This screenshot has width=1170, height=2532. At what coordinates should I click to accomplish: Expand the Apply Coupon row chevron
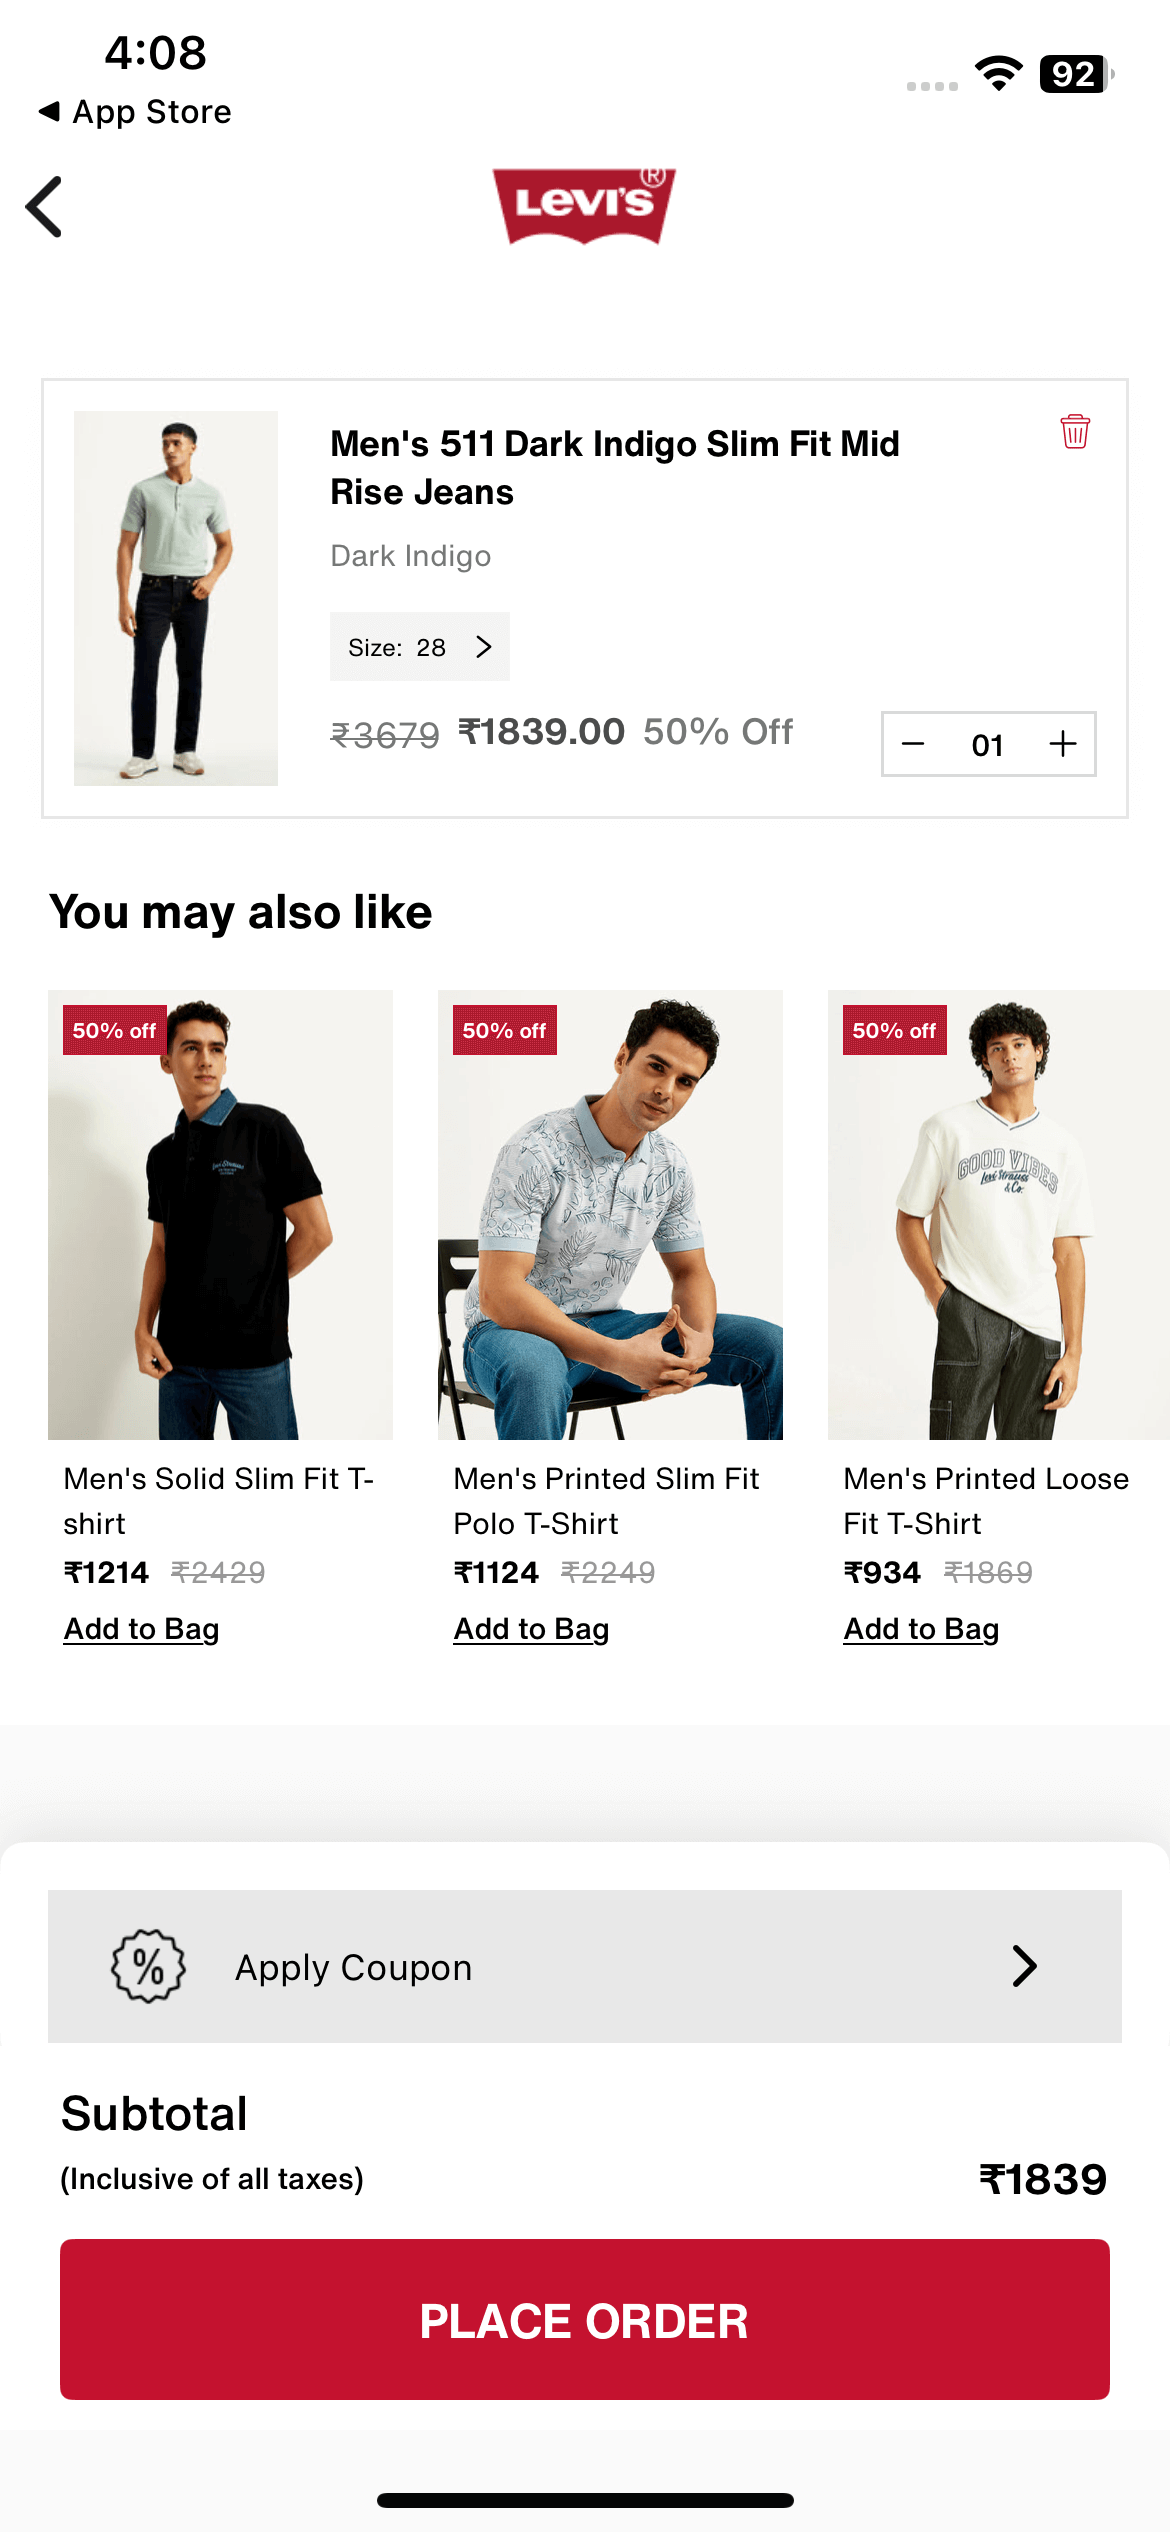click(x=1024, y=1966)
